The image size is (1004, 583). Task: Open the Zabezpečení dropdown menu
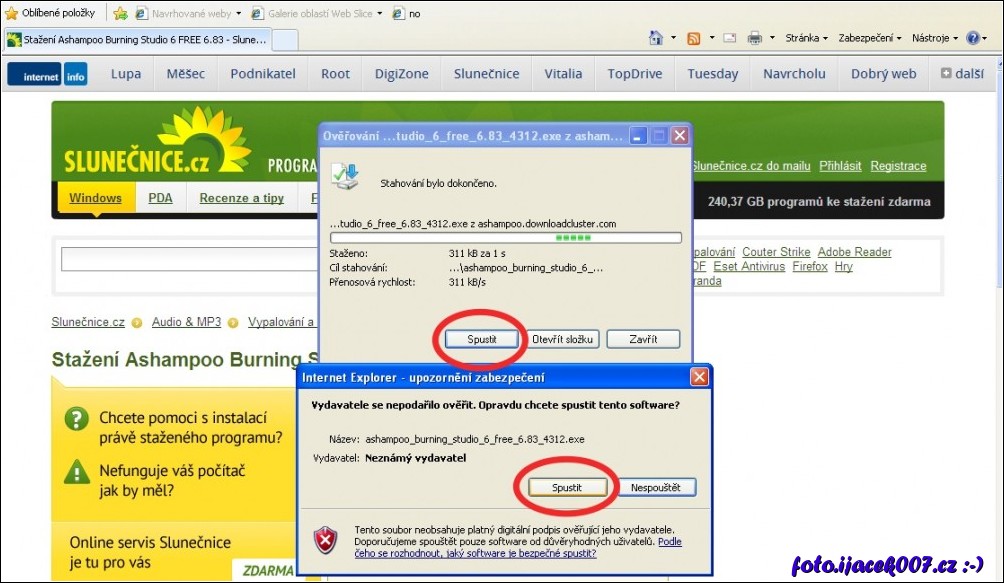pos(869,38)
